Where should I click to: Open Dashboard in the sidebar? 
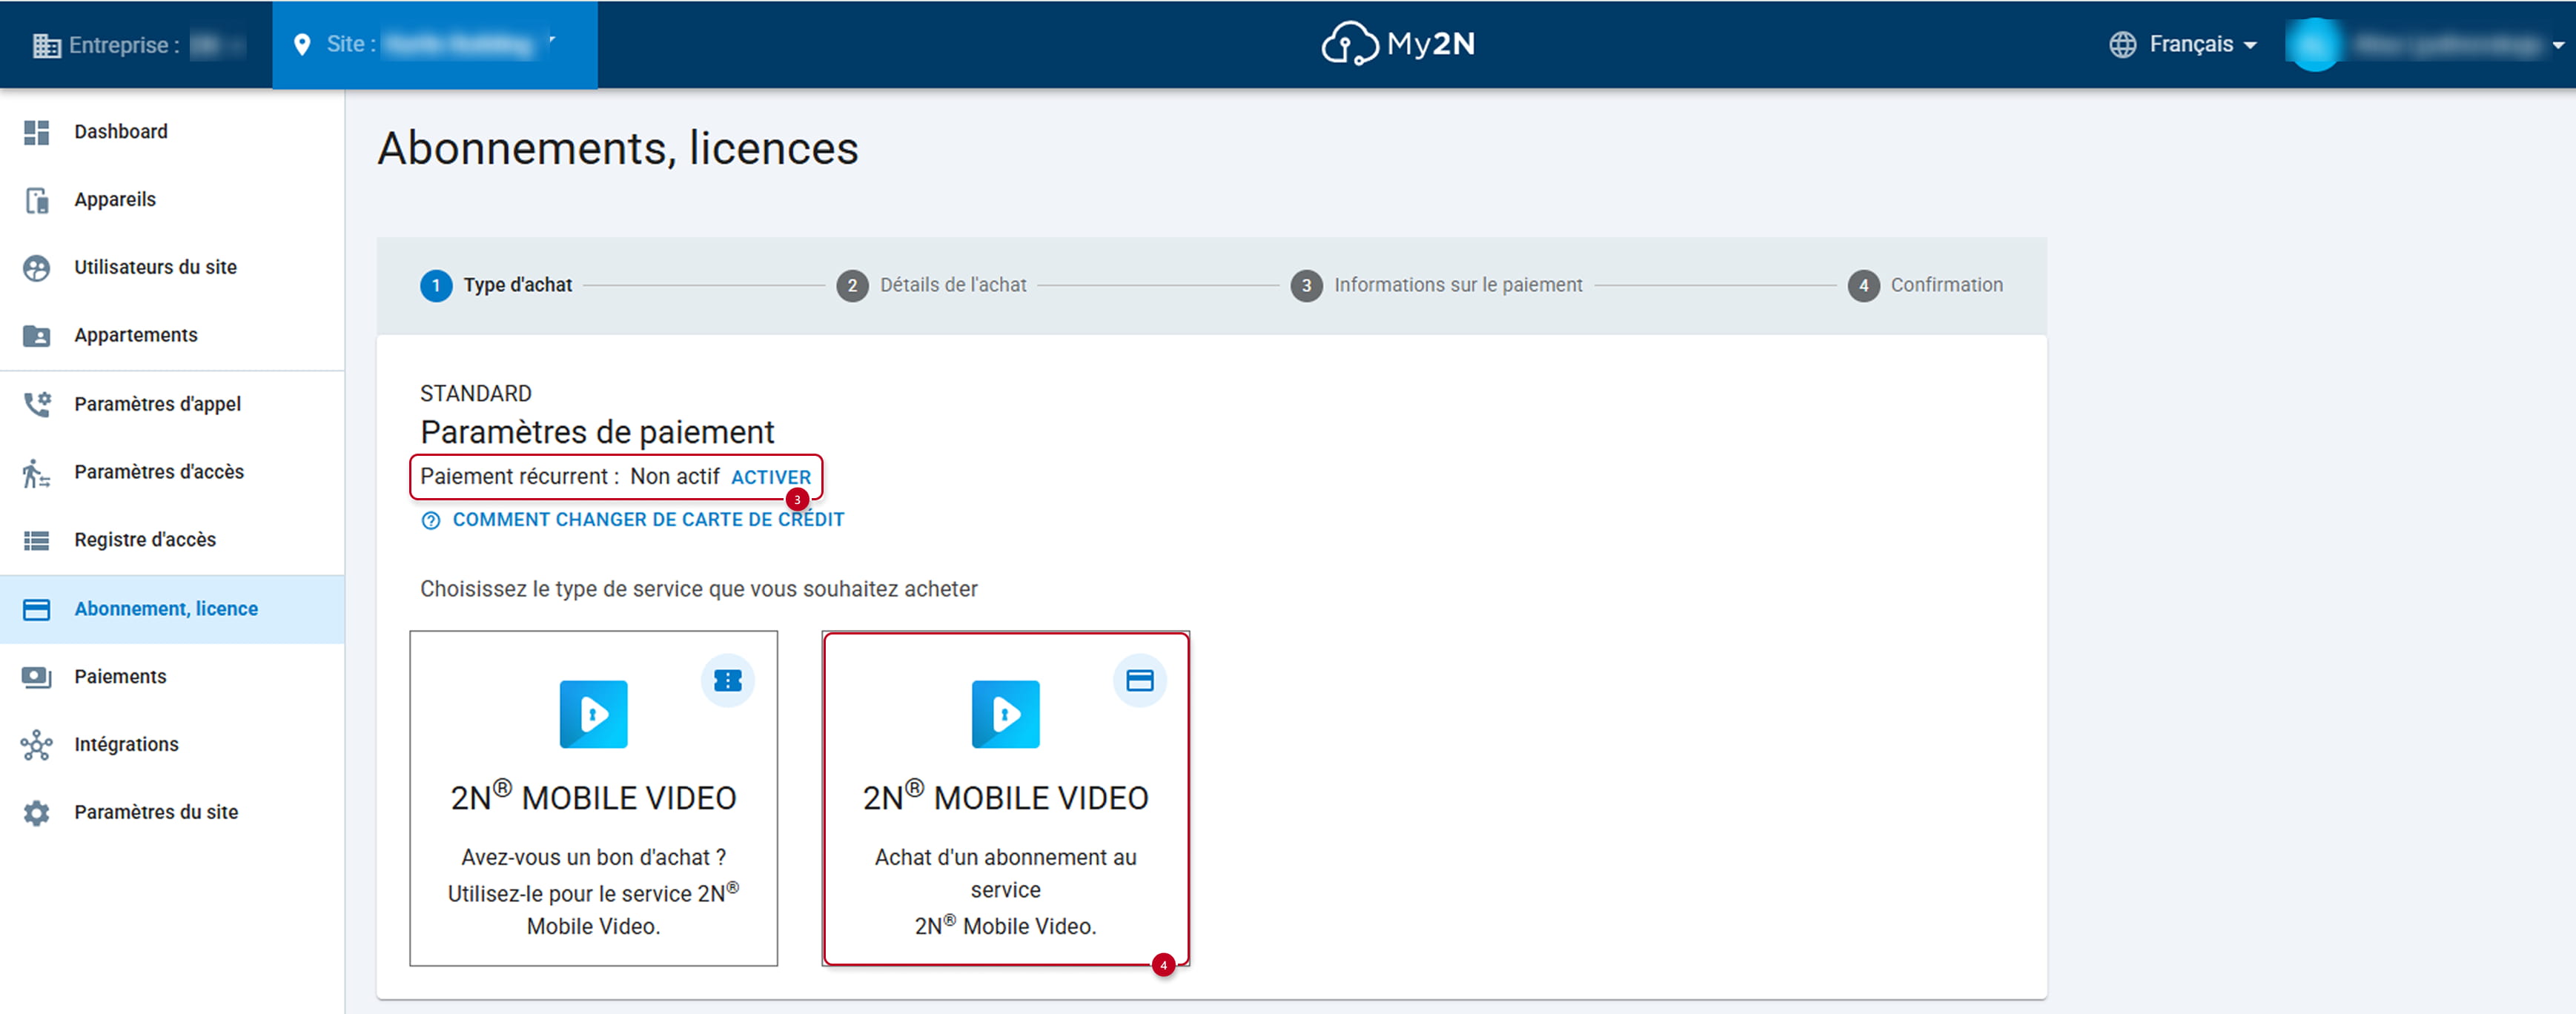172,132
